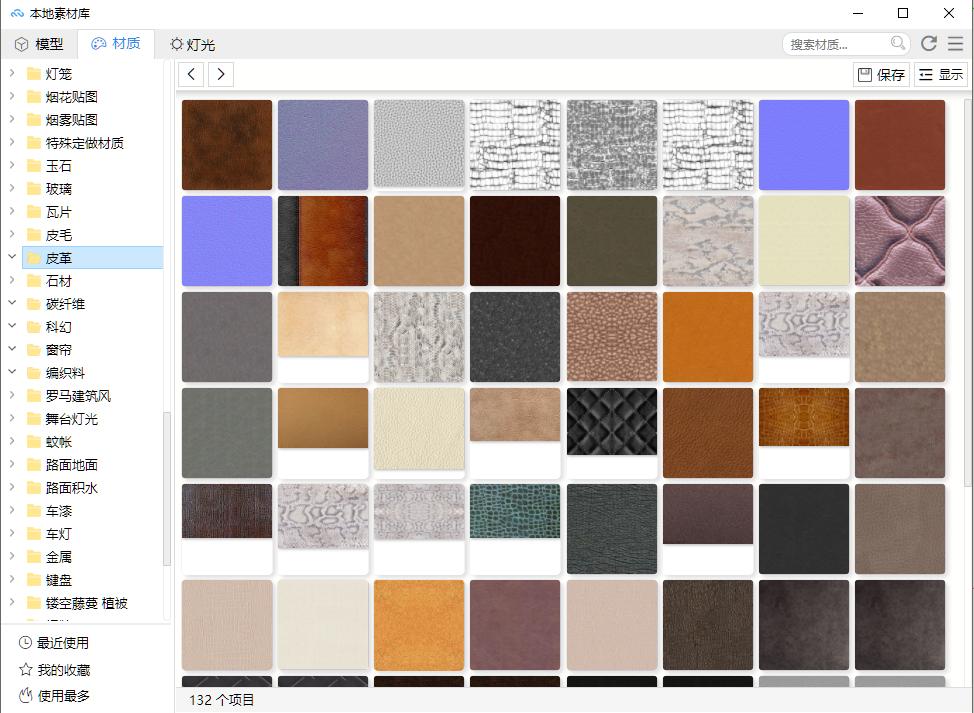The width and height of the screenshot is (974, 713).
Task: Select the 车漆 folder in the tree
Action: (x=58, y=511)
